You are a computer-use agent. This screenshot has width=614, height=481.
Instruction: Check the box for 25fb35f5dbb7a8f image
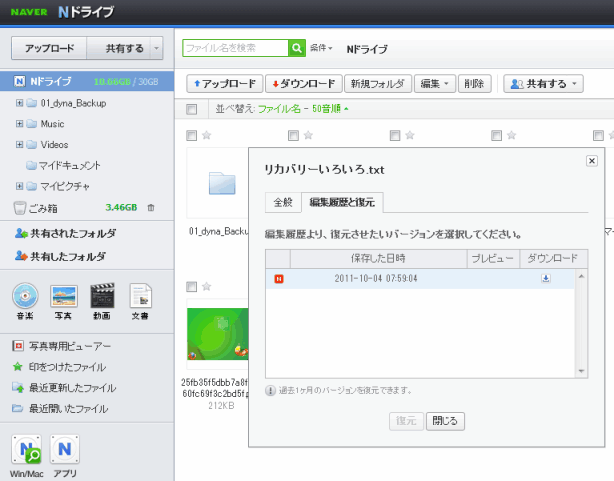[x=191, y=287]
